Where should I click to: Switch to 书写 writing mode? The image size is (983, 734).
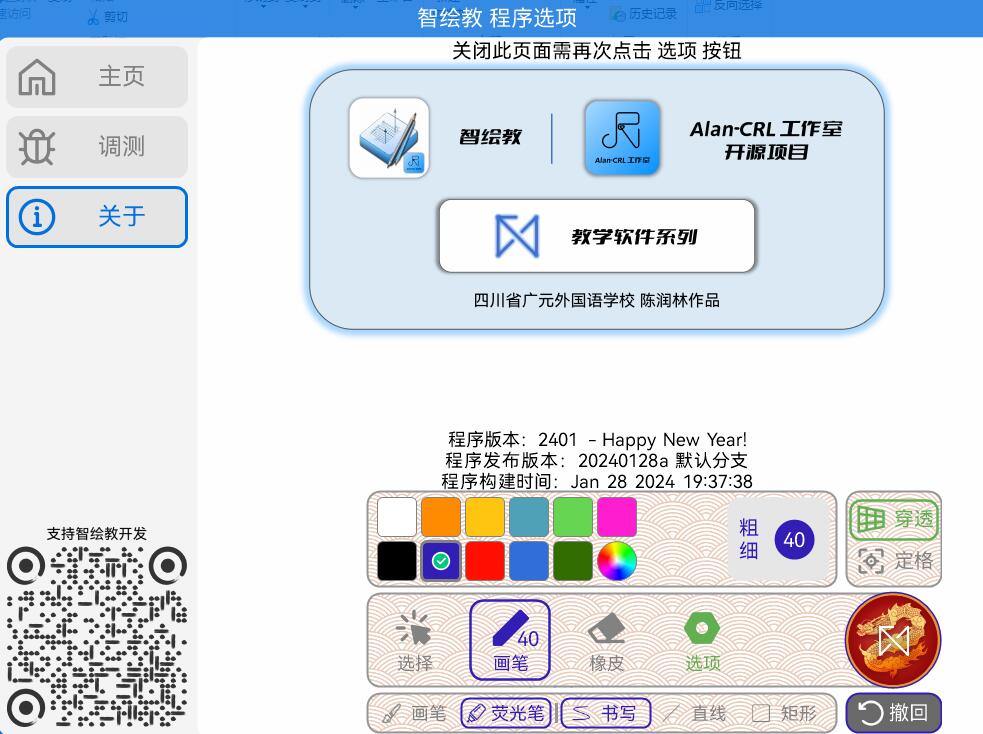tap(605, 713)
